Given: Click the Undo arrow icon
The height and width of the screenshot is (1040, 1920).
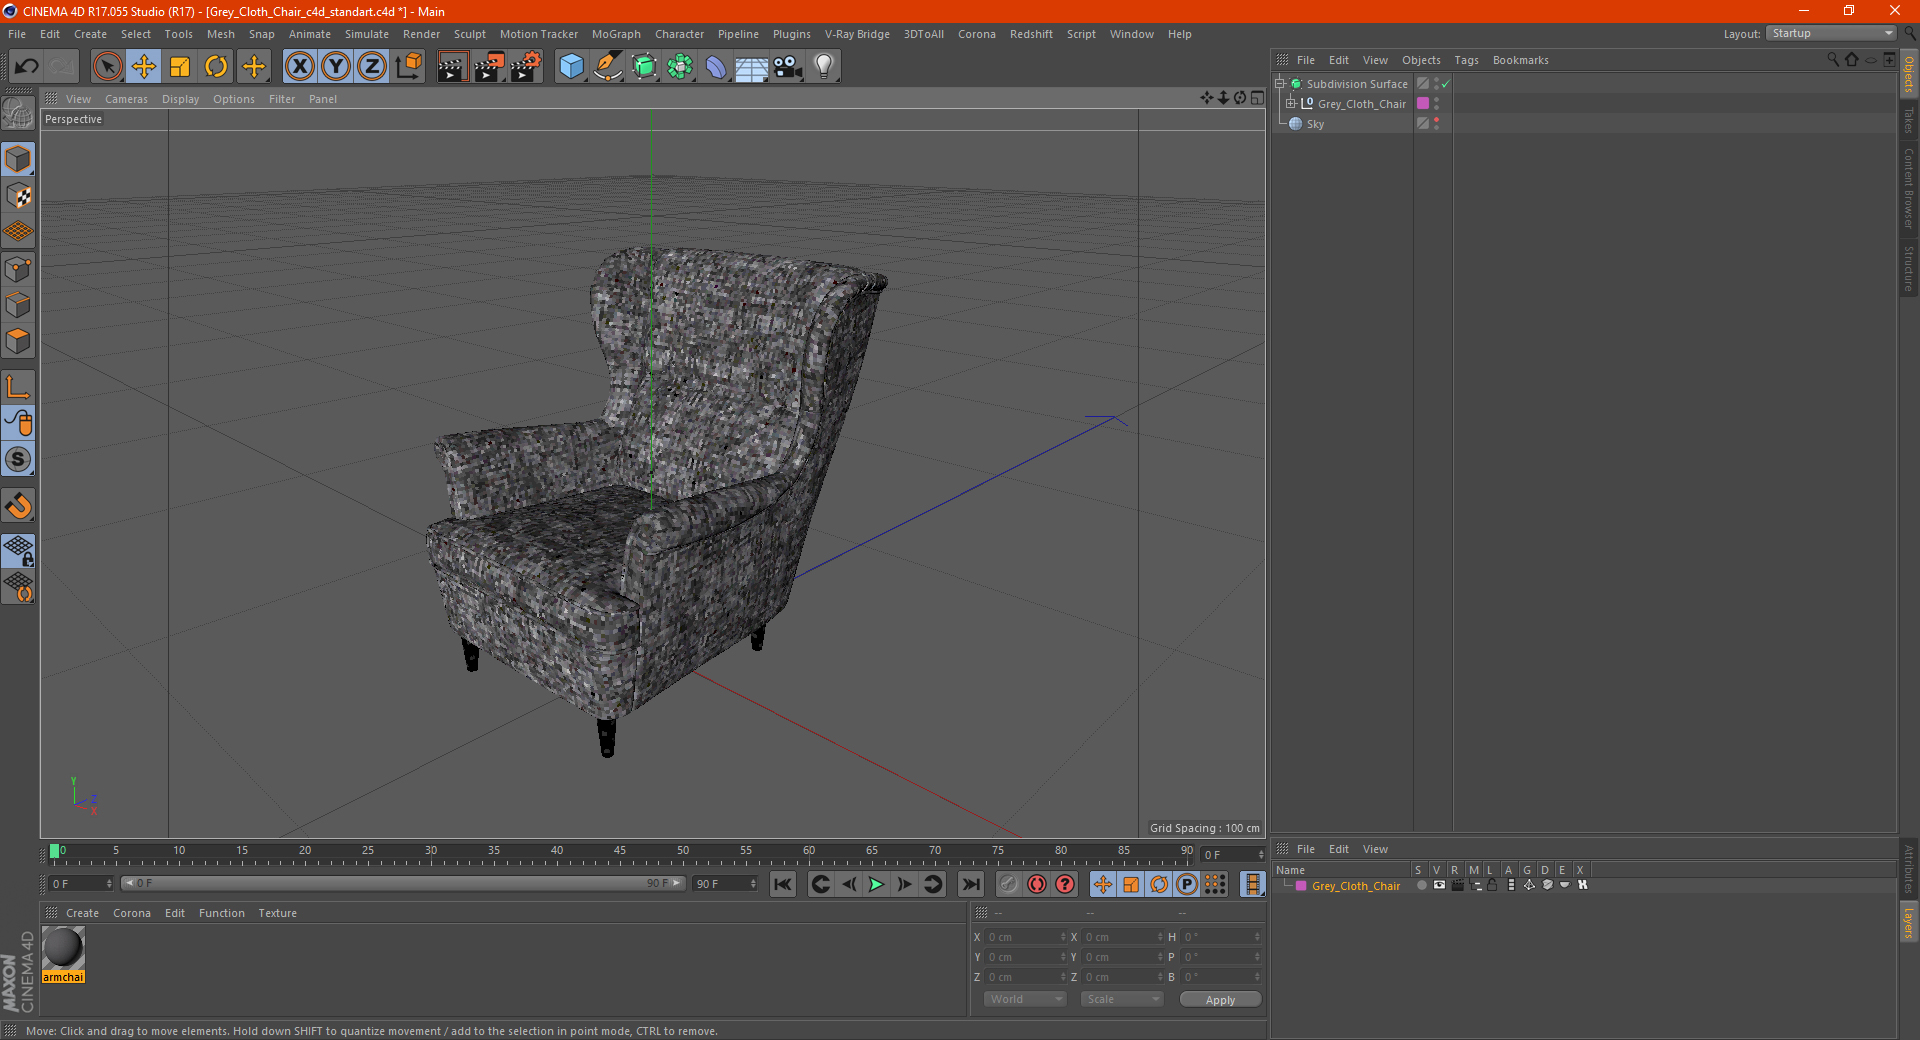Looking at the screenshot, I should tap(27, 67).
